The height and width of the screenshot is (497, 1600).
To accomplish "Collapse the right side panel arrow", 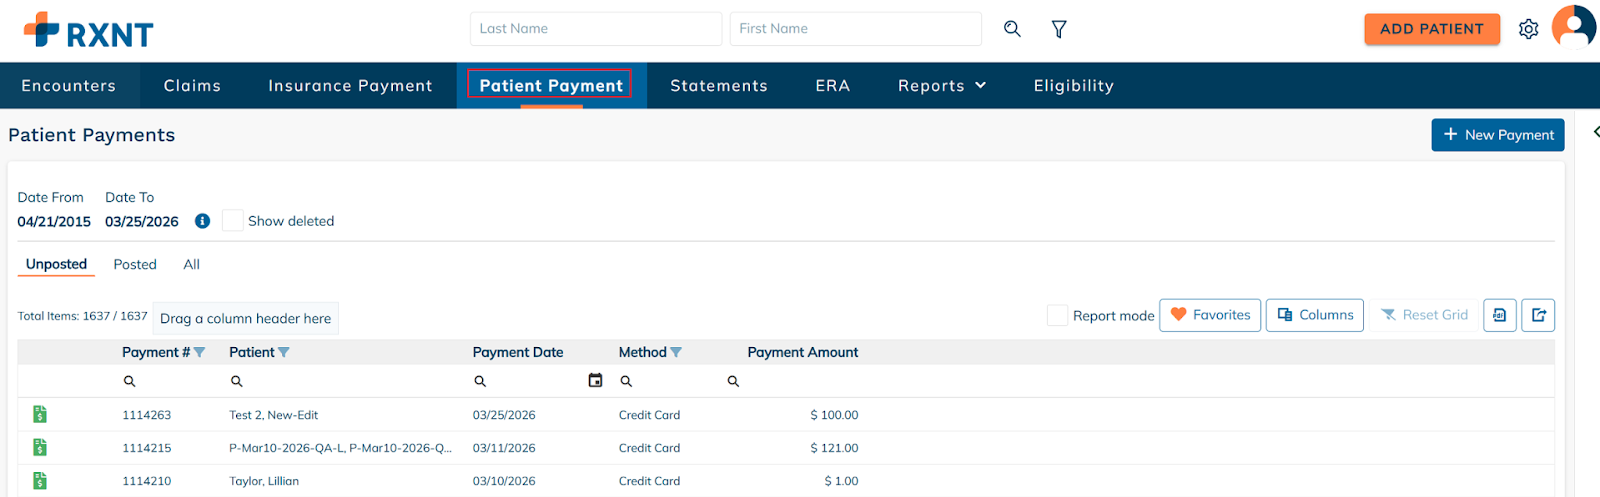I will point(1595,132).
